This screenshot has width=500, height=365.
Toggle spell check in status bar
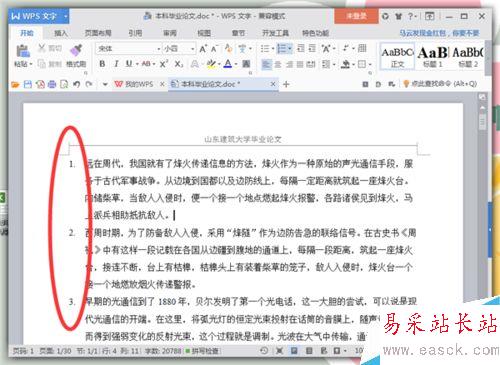202,351
